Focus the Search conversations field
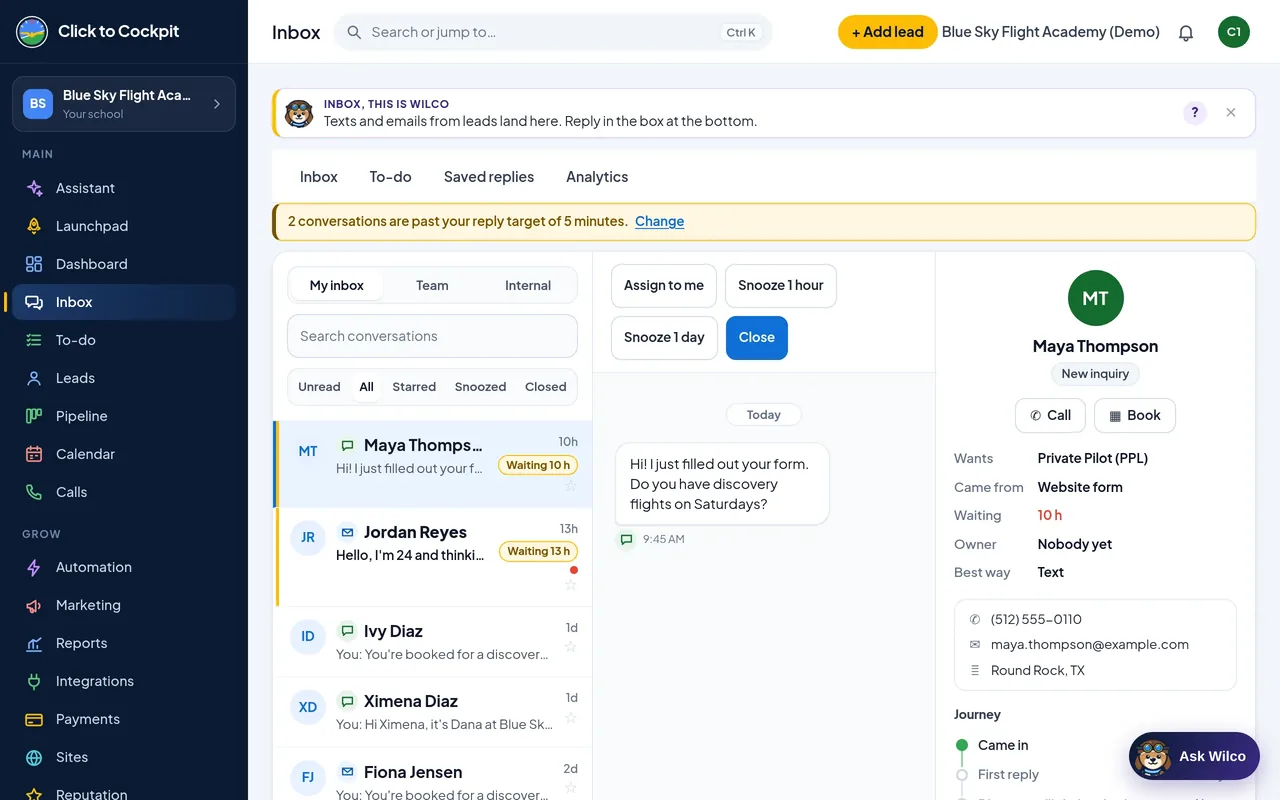Image resolution: width=1280 pixels, height=800 pixels. coord(432,336)
